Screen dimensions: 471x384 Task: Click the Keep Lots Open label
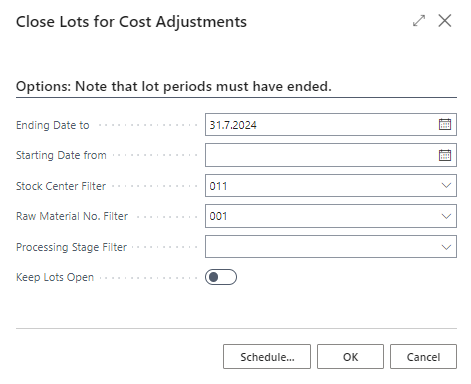pos(55,277)
